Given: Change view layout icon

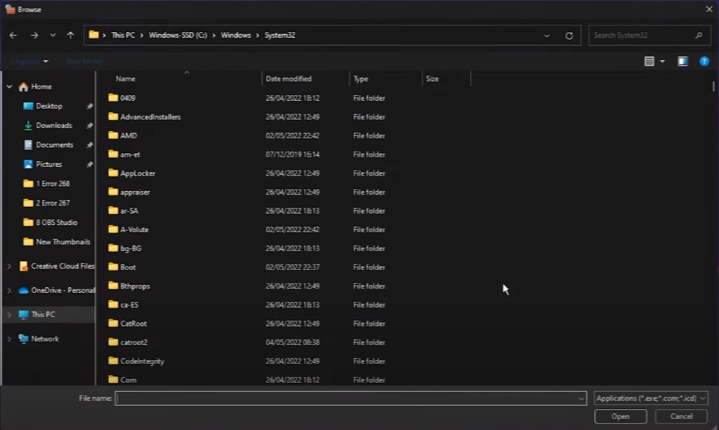Looking at the screenshot, I should coord(649,61).
